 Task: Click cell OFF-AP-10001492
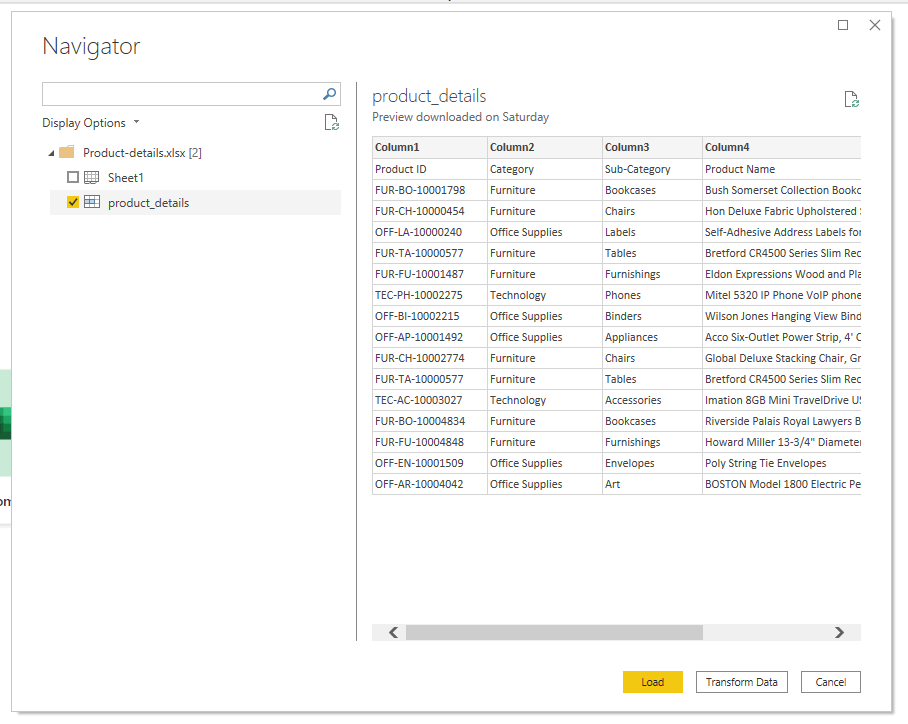point(430,337)
